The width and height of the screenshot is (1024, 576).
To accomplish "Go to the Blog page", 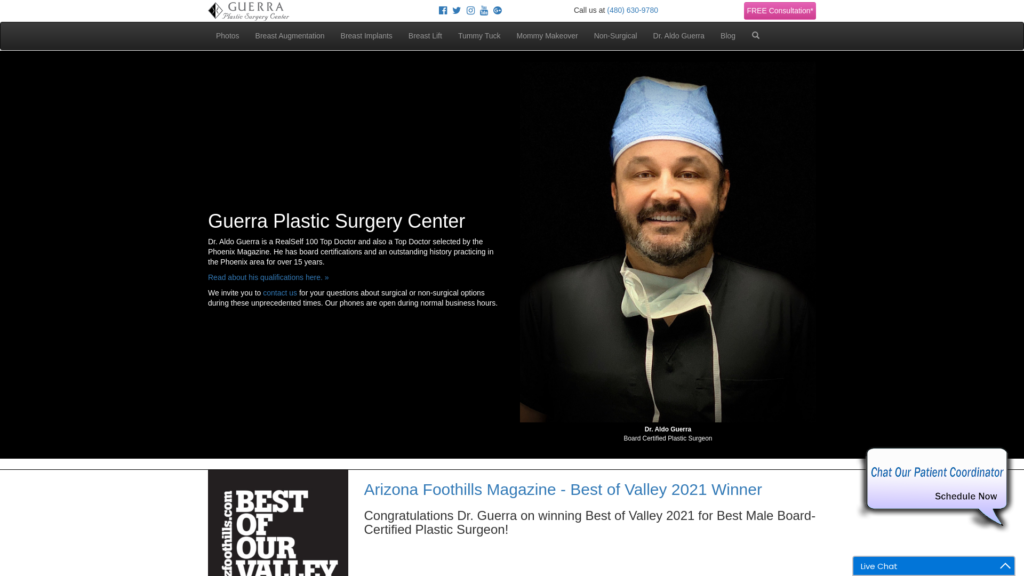I will click(x=728, y=36).
